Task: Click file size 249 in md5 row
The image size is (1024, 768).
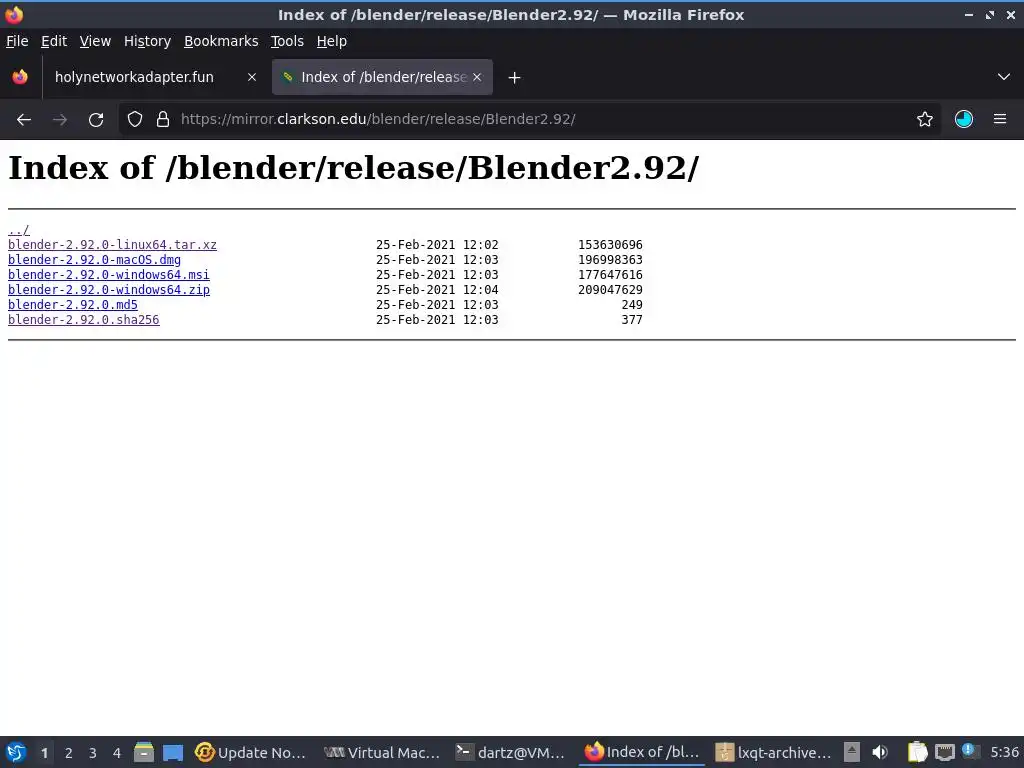Action: (x=632, y=305)
